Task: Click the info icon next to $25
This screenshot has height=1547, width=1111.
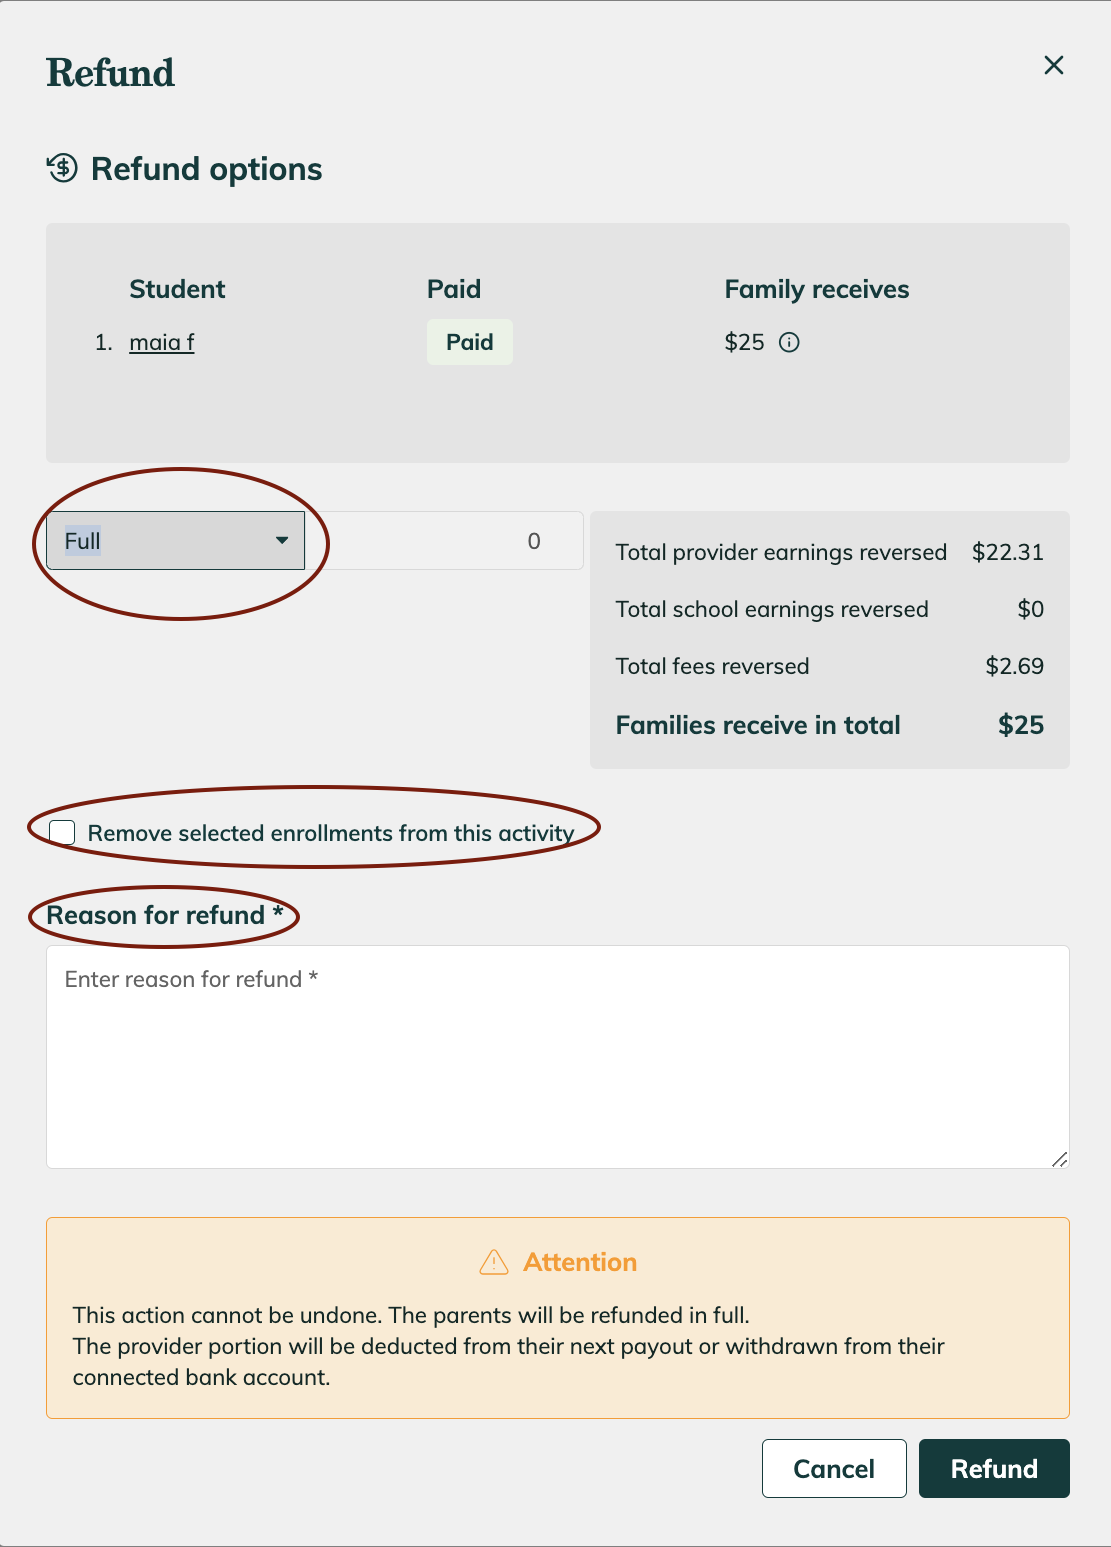Action: pyautogui.click(x=789, y=343)
